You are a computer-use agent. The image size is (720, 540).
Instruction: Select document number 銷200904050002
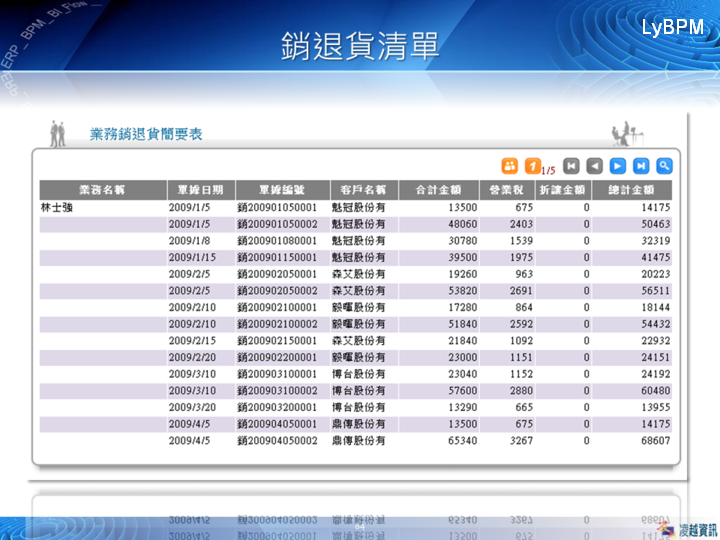277,441
